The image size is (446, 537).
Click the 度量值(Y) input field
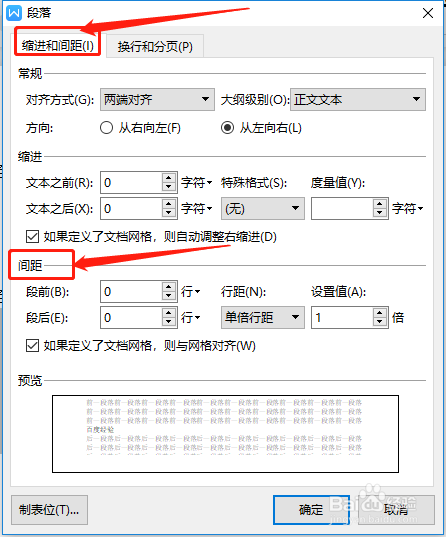pos(342,208)
